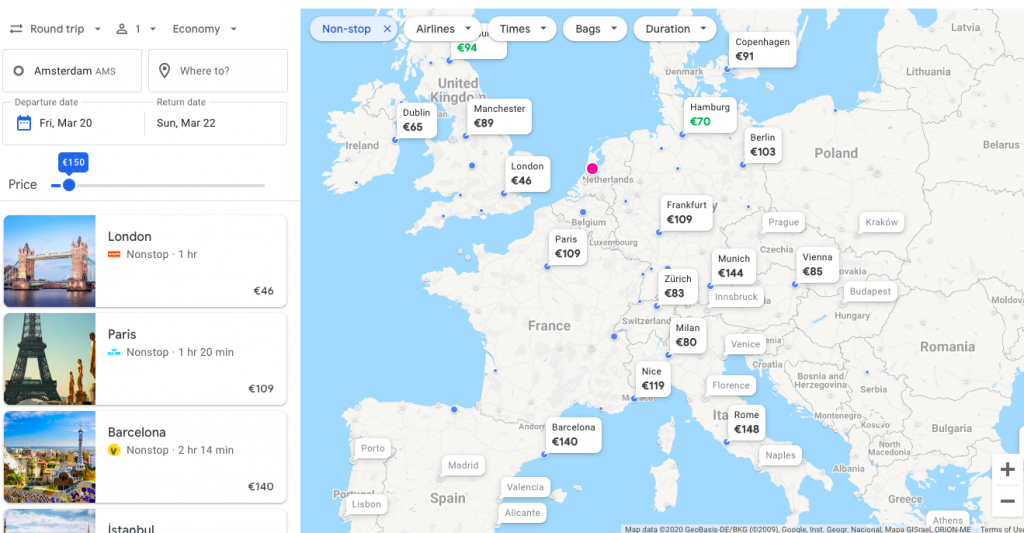Image resolution: width=1024 pixels, height=533 pixels.
Task: Select the Dublin €65 map label
Action: pyautogui.click(x=416, y=120)
